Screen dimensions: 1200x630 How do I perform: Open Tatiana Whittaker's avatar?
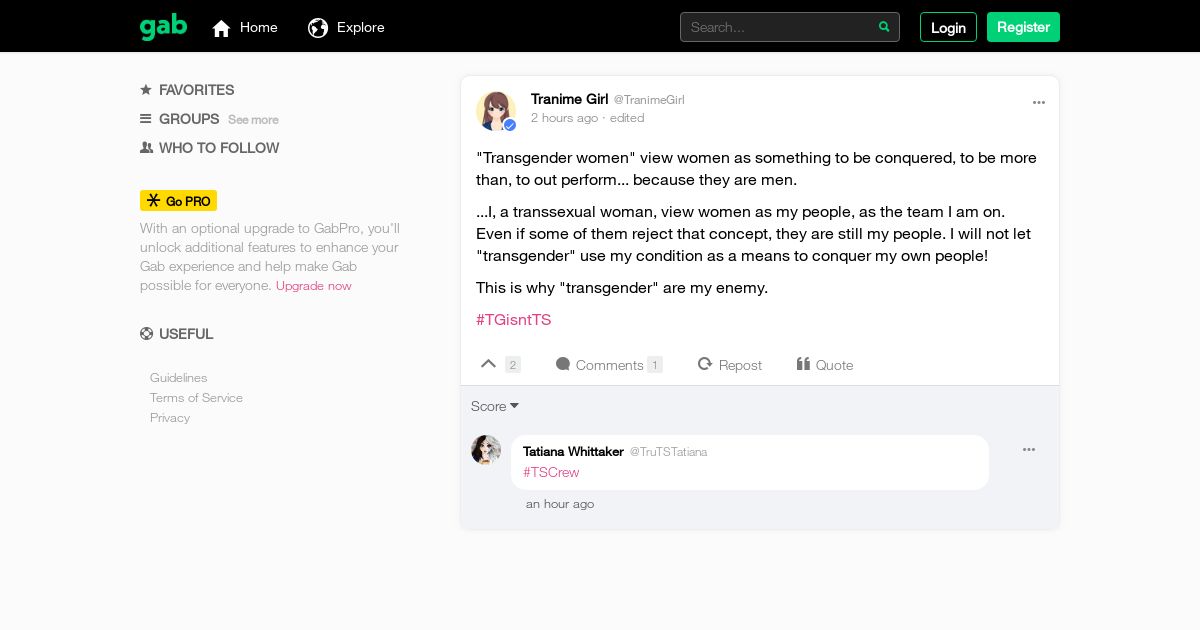[486, 450]
